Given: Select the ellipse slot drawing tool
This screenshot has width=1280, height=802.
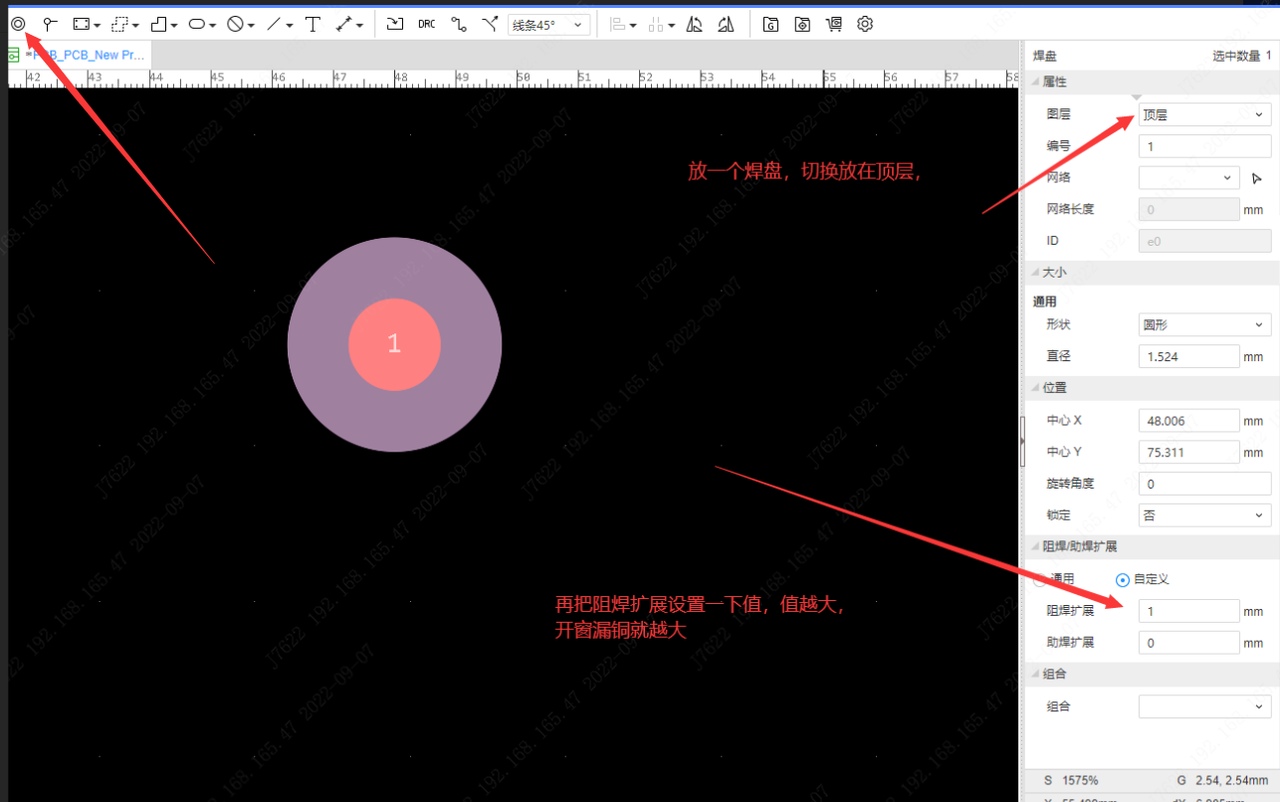Looking at the screenshot, I should (197, 24).
